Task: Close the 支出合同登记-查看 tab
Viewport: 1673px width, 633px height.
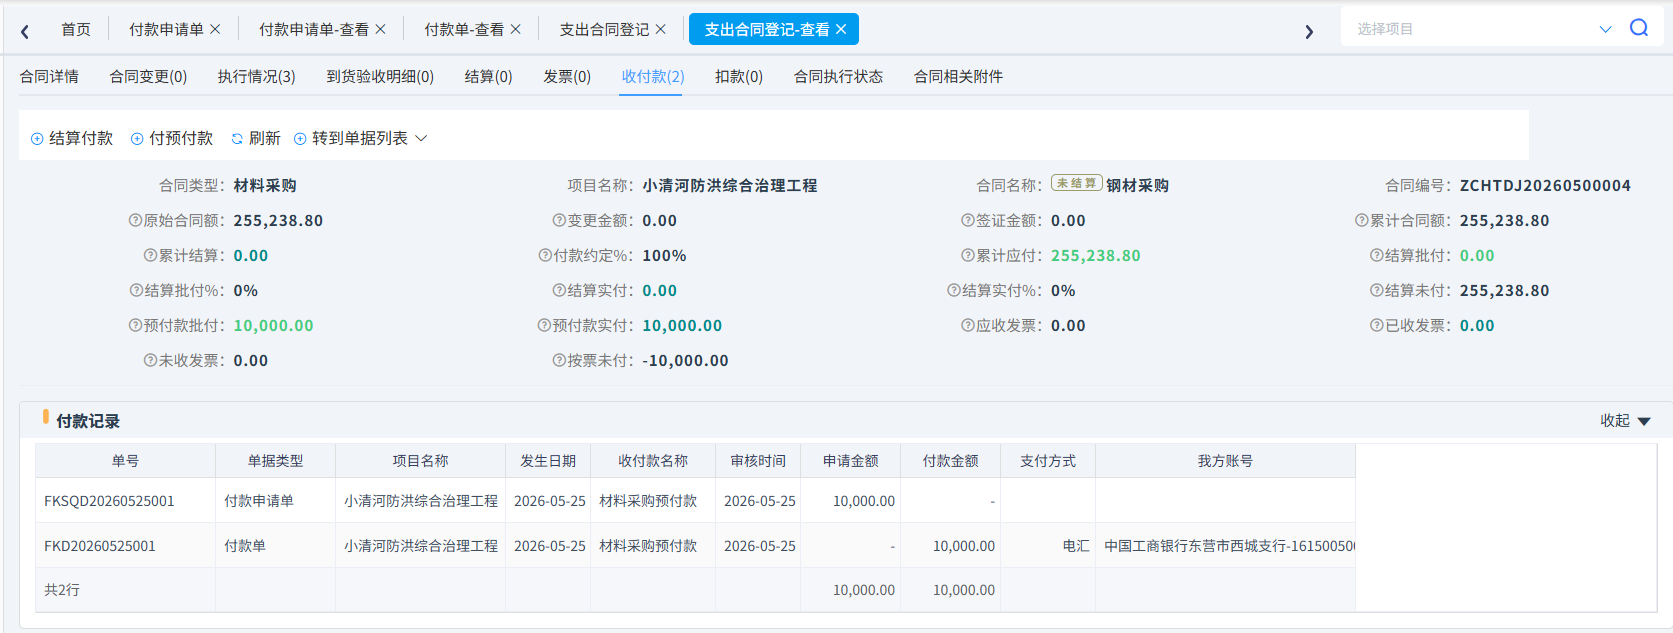Action: tap(841, 30)
